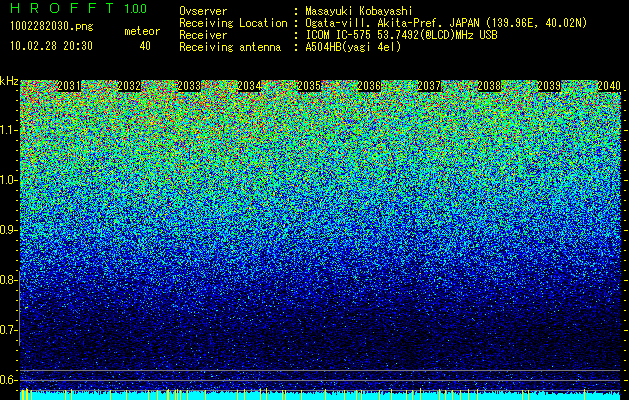
Task: Click the meteor count value 40
Action: point(145,46)
